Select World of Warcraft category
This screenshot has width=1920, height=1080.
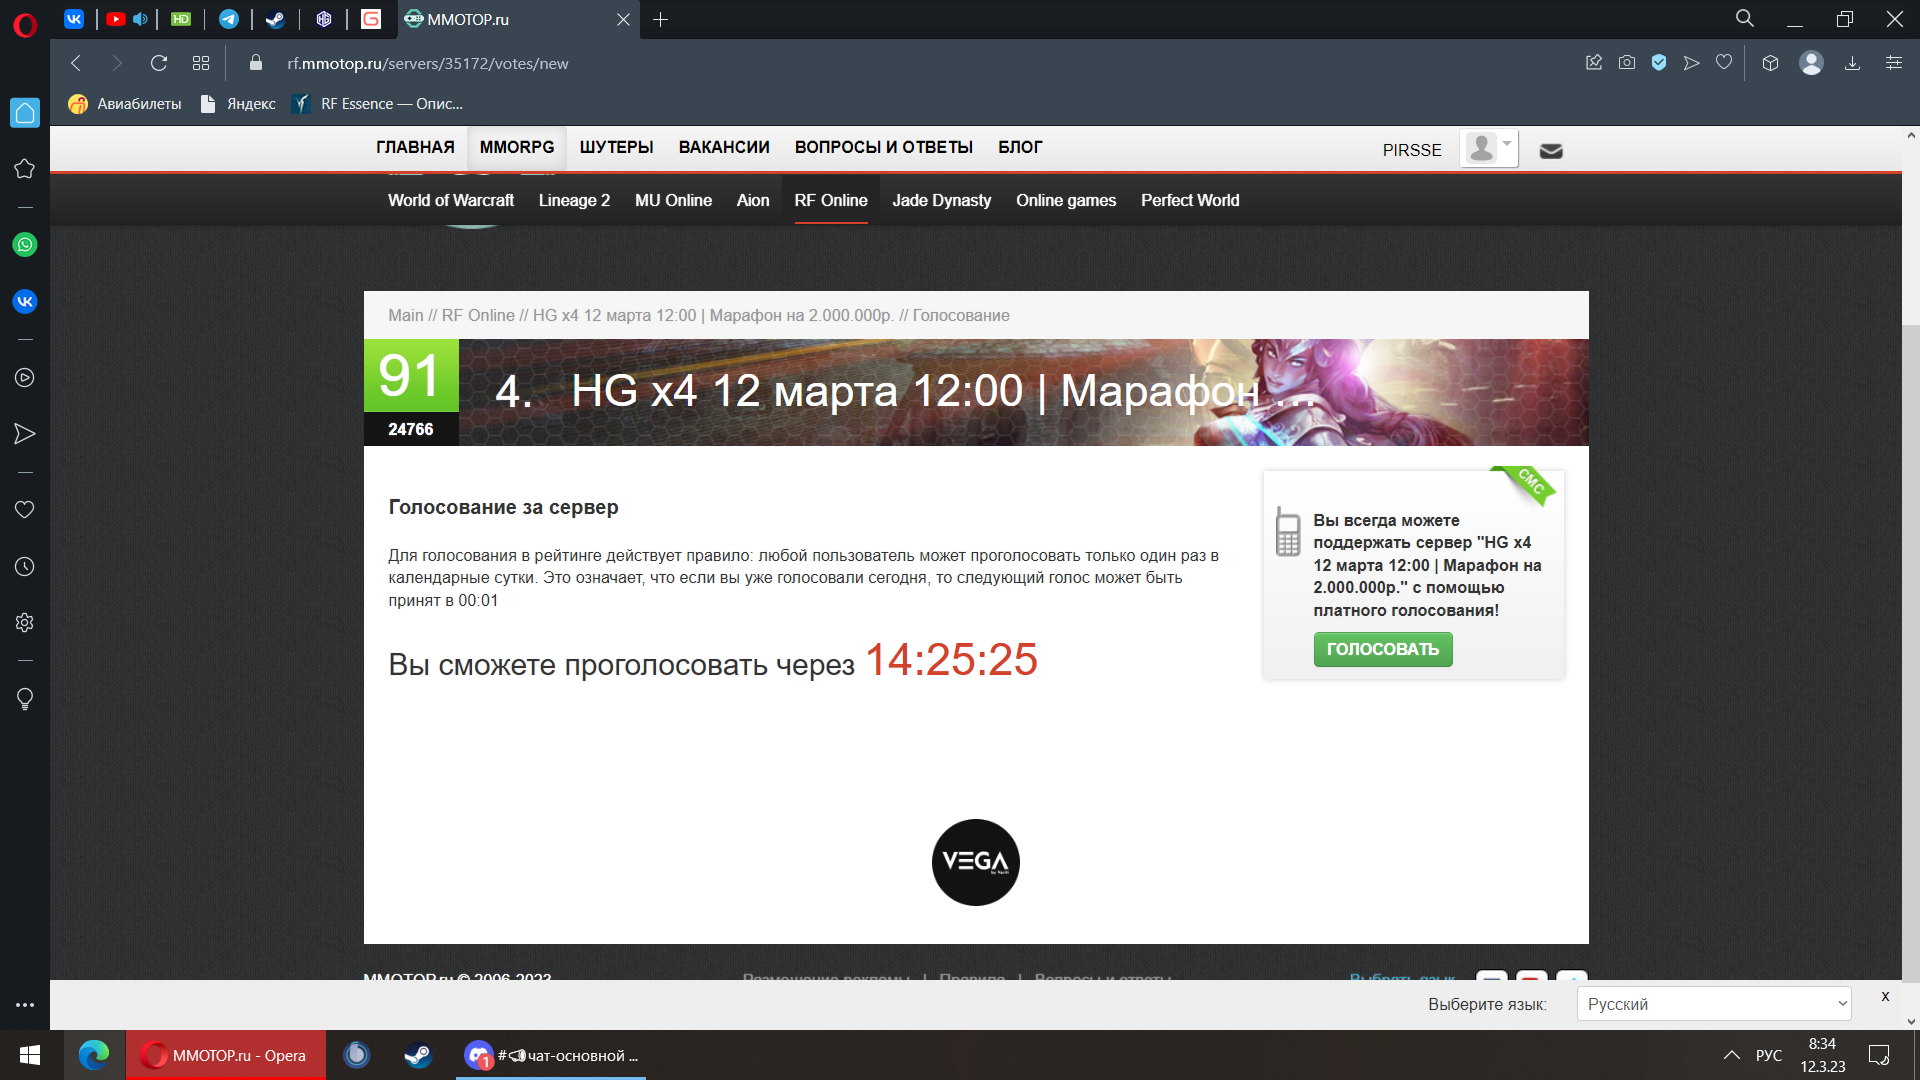pyautogui.click(x=451, y=200)
